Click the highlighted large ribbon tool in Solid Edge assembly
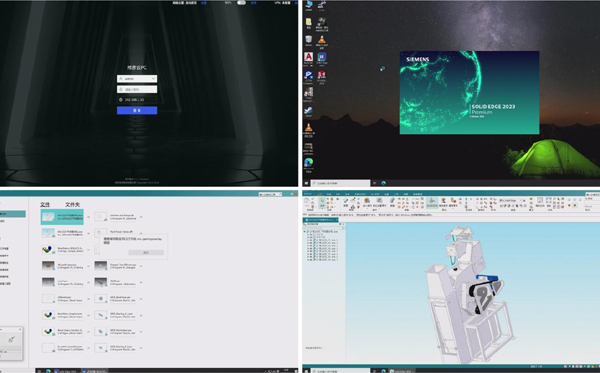Screen dimensions: 600x373 tap(432, 202)
